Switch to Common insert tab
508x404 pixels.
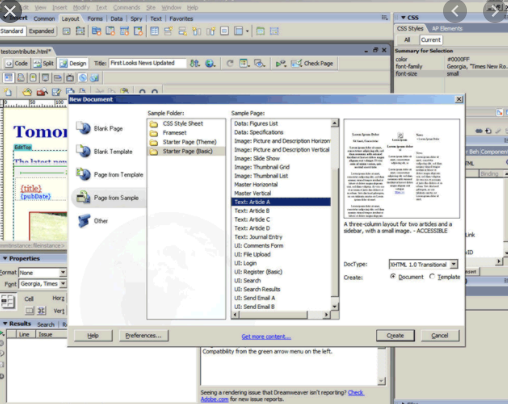pos(44,19)
